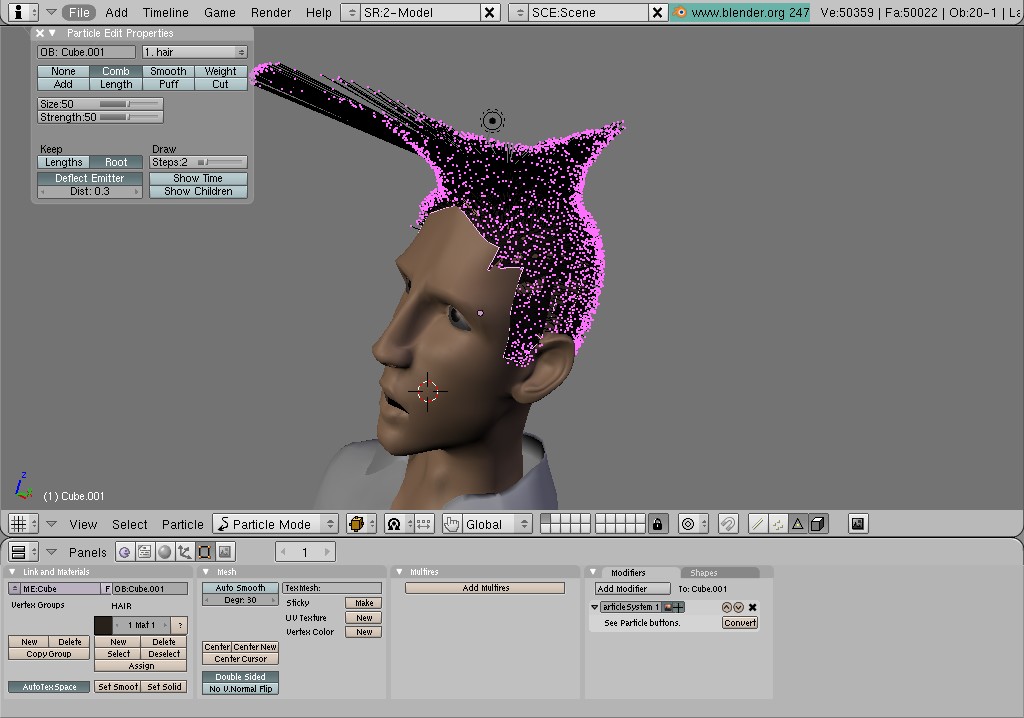Open the Select menu in 3D header
Image resolution: width=1024 pixels, height=718 pixels.
pos(129,524)
